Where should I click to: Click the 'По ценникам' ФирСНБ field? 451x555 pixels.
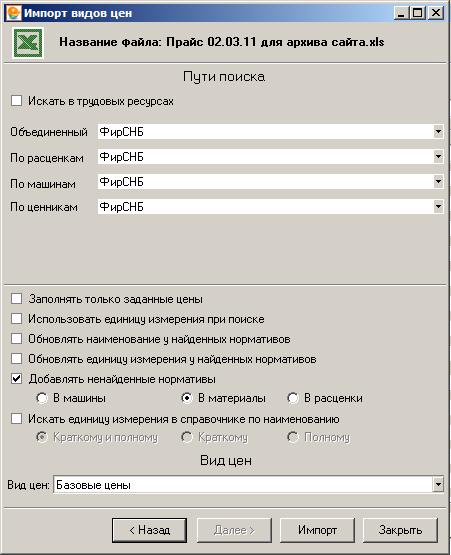pyautogui.click(x=270, y=207)
